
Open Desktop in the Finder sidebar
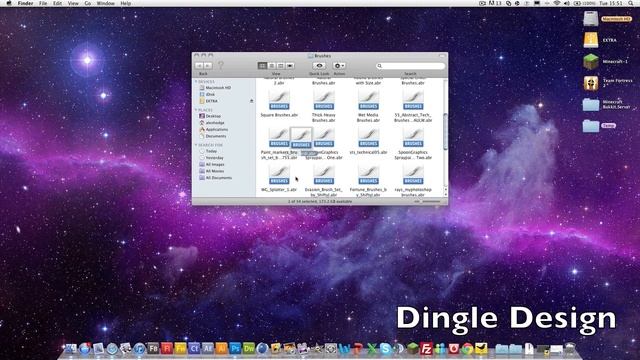(210, 116)
